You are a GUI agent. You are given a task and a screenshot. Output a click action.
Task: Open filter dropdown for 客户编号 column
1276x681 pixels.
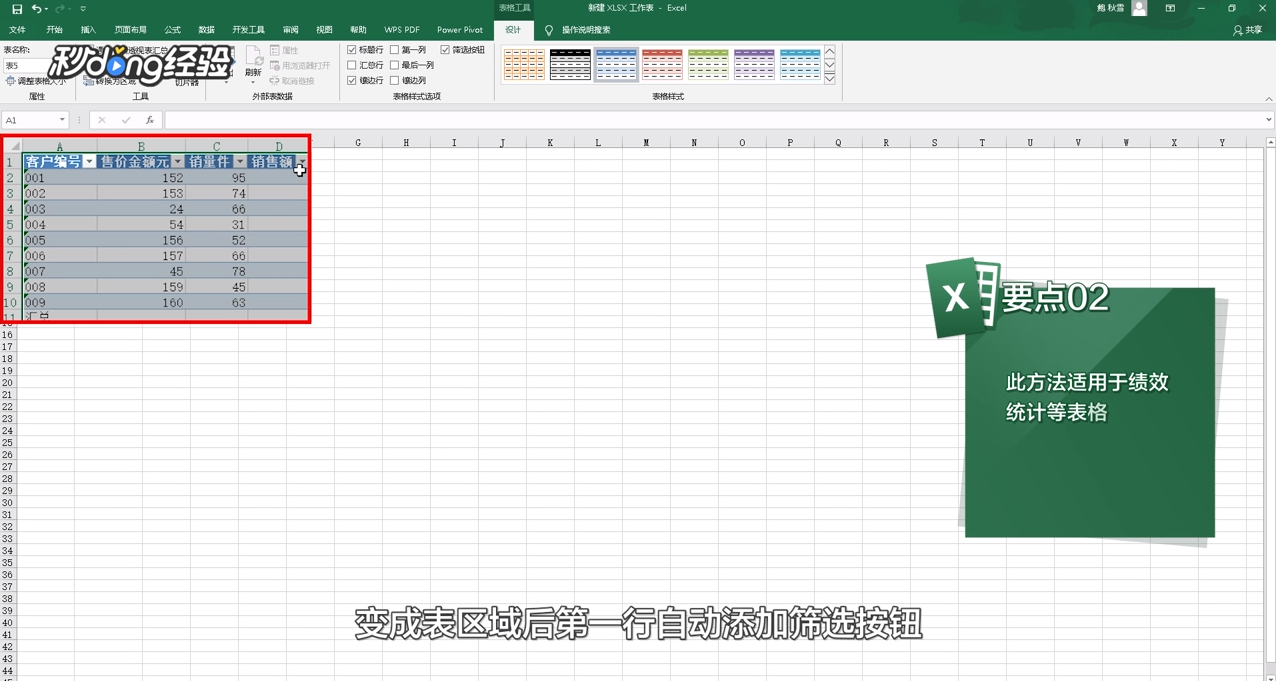click(89, 162)
